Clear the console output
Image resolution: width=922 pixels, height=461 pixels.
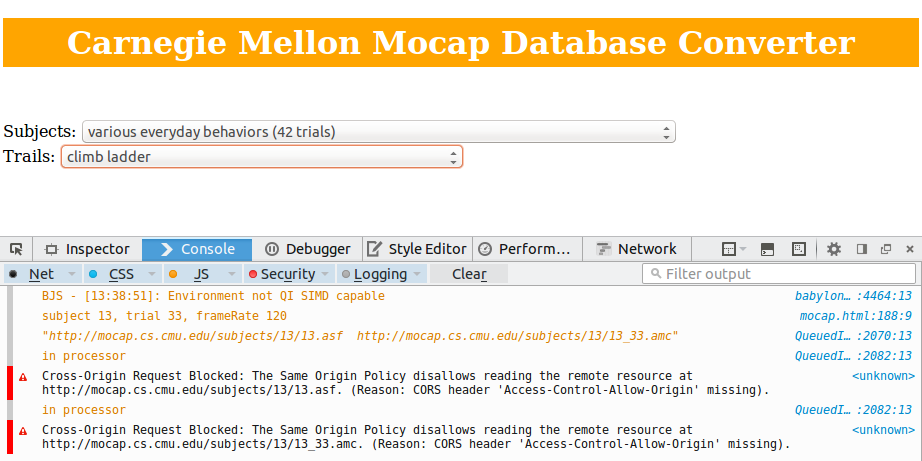click(x=469, y=274)
